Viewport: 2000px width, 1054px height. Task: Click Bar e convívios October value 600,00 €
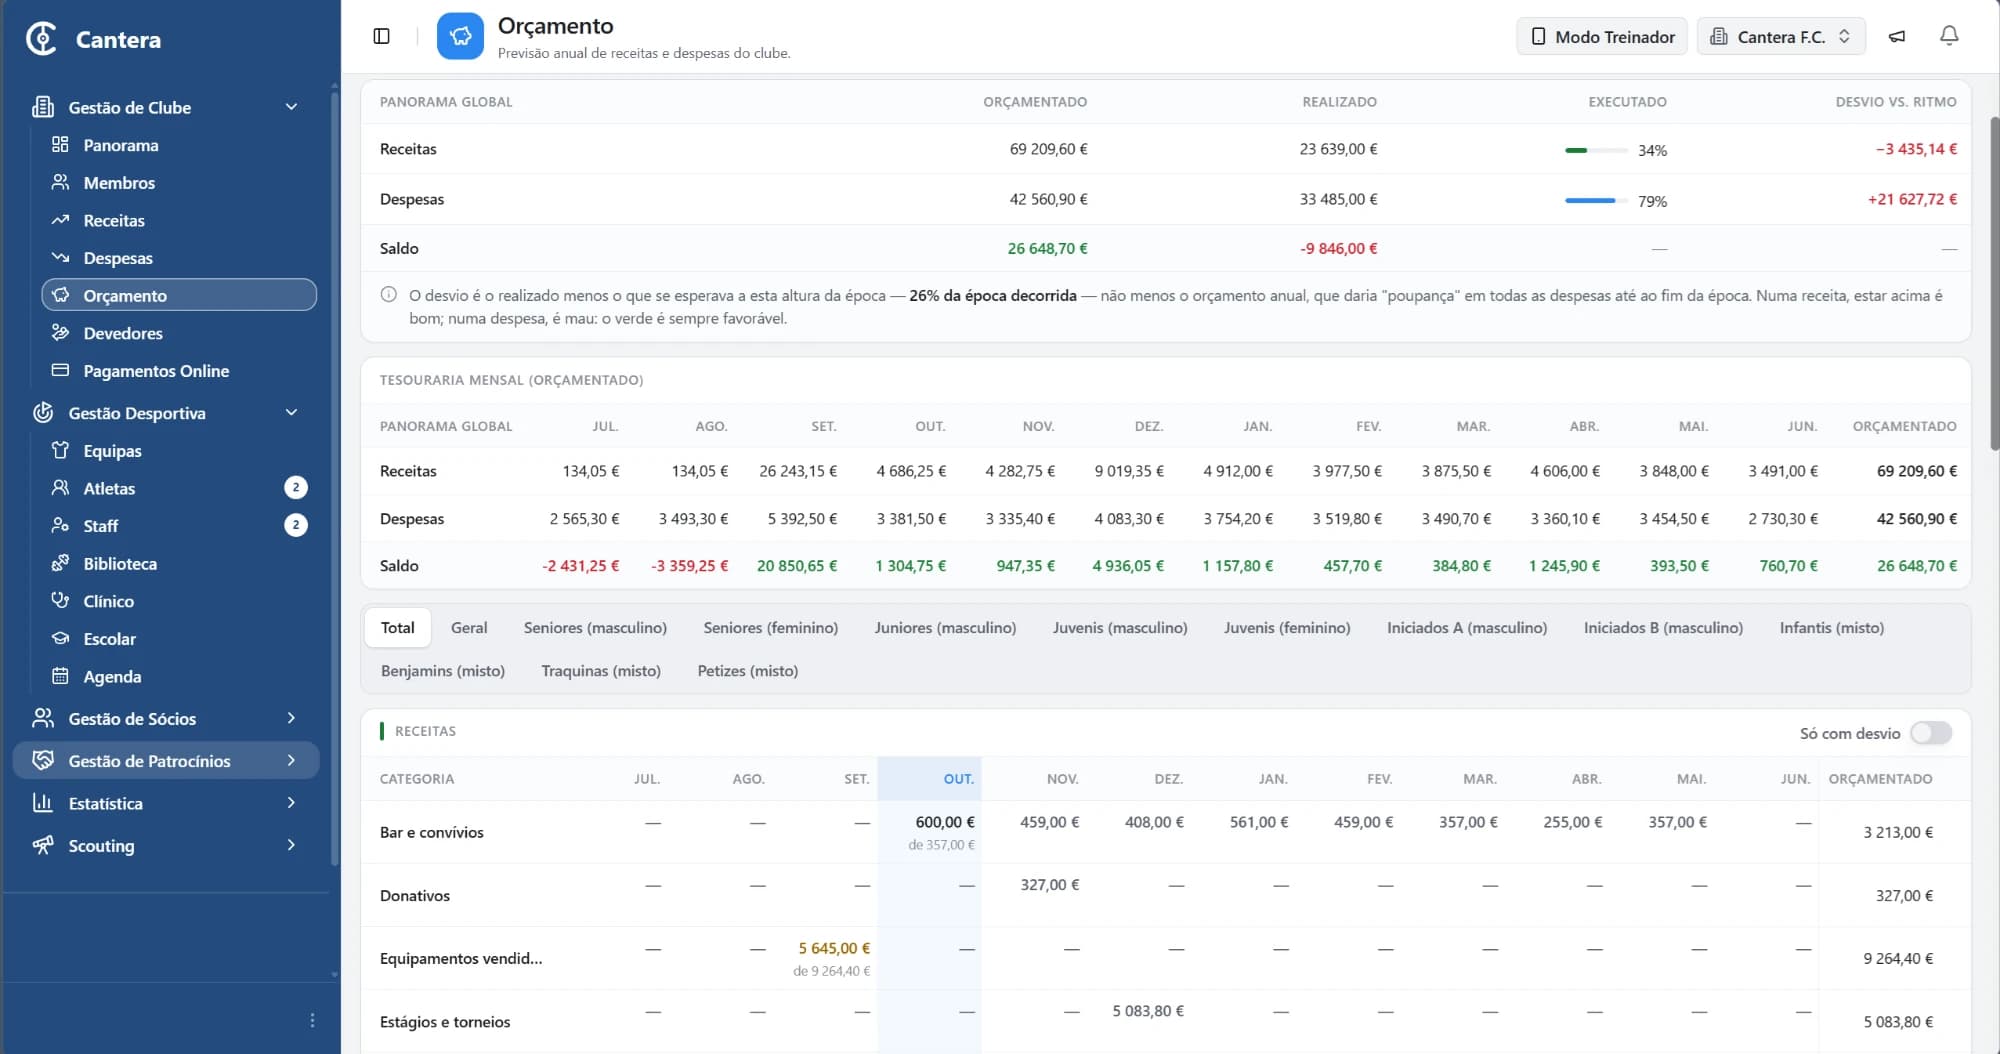coord(945,822)
